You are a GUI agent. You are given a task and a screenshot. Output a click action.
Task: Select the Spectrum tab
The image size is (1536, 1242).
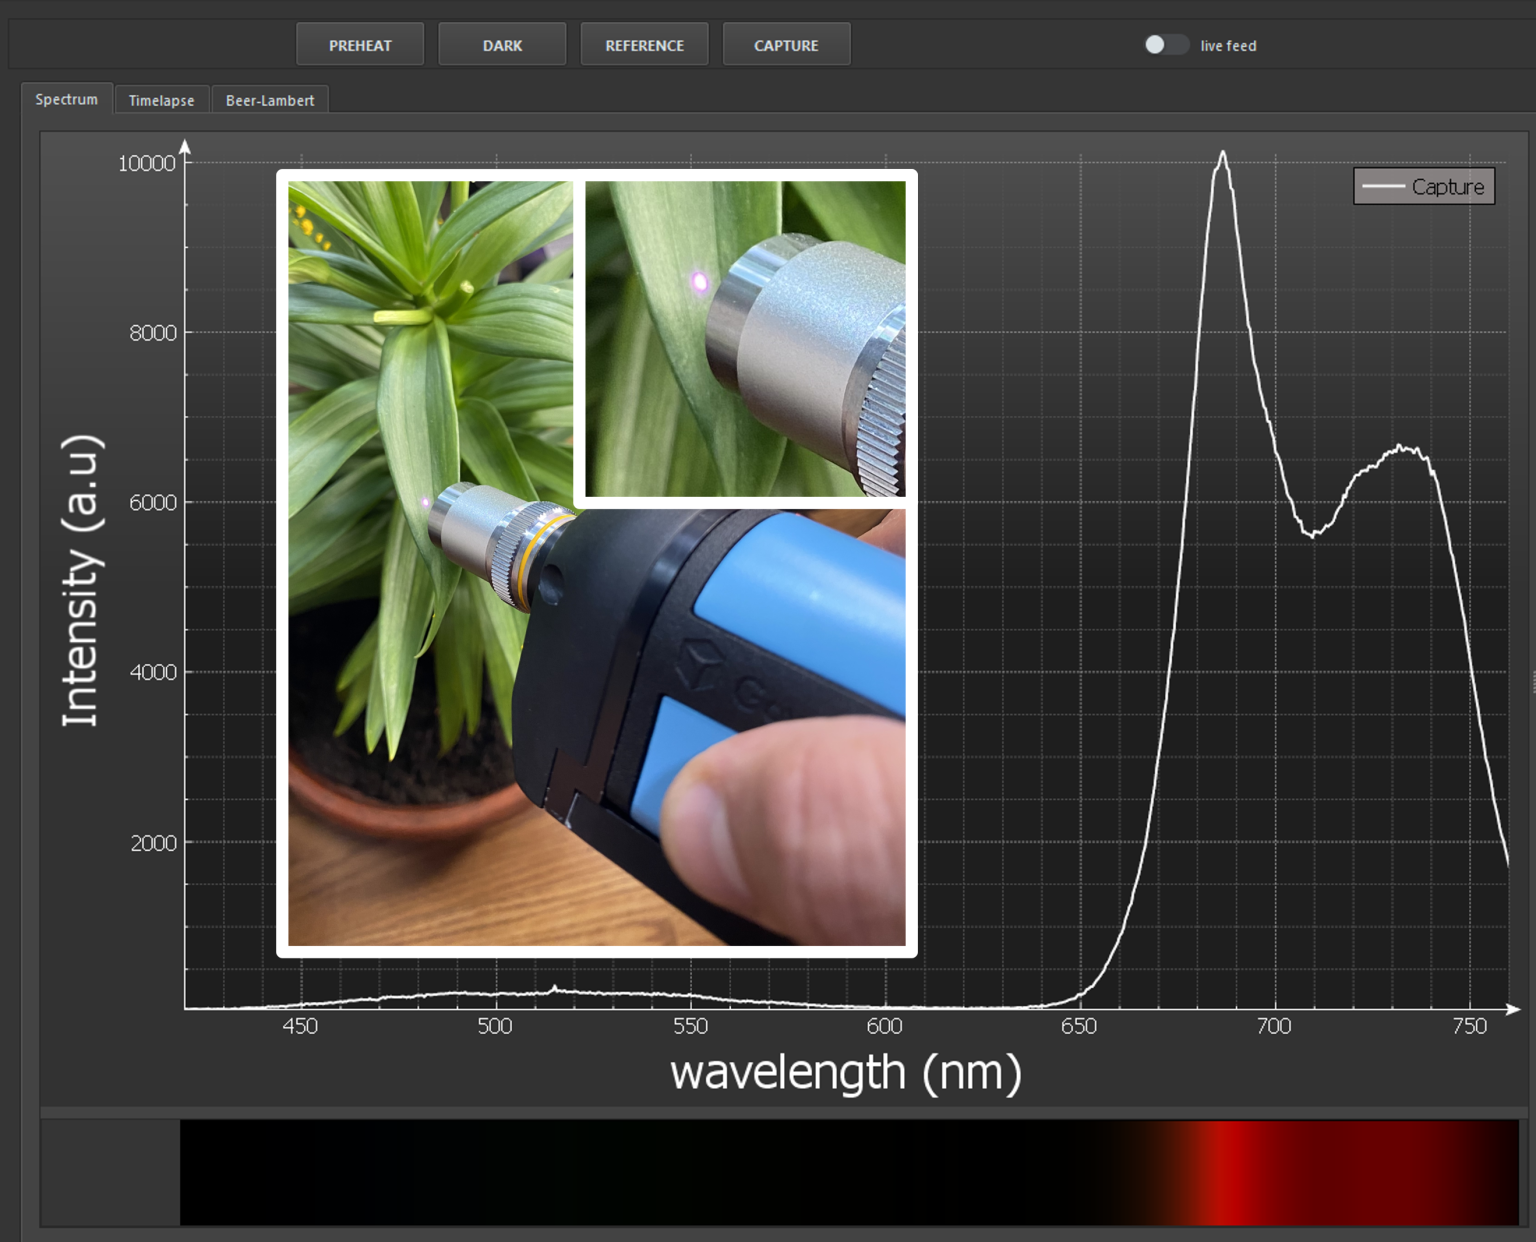[66, 99]
